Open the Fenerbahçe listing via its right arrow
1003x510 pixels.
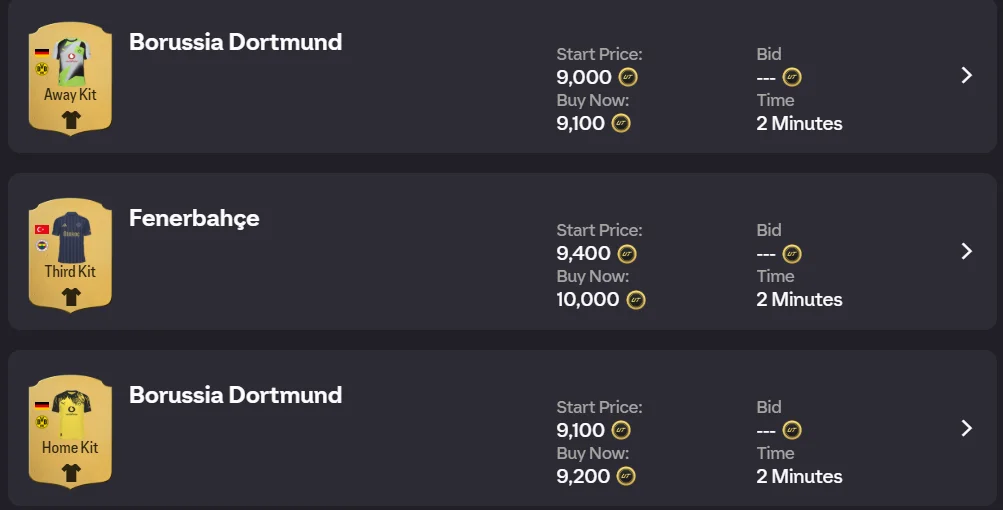pos(966,251)
